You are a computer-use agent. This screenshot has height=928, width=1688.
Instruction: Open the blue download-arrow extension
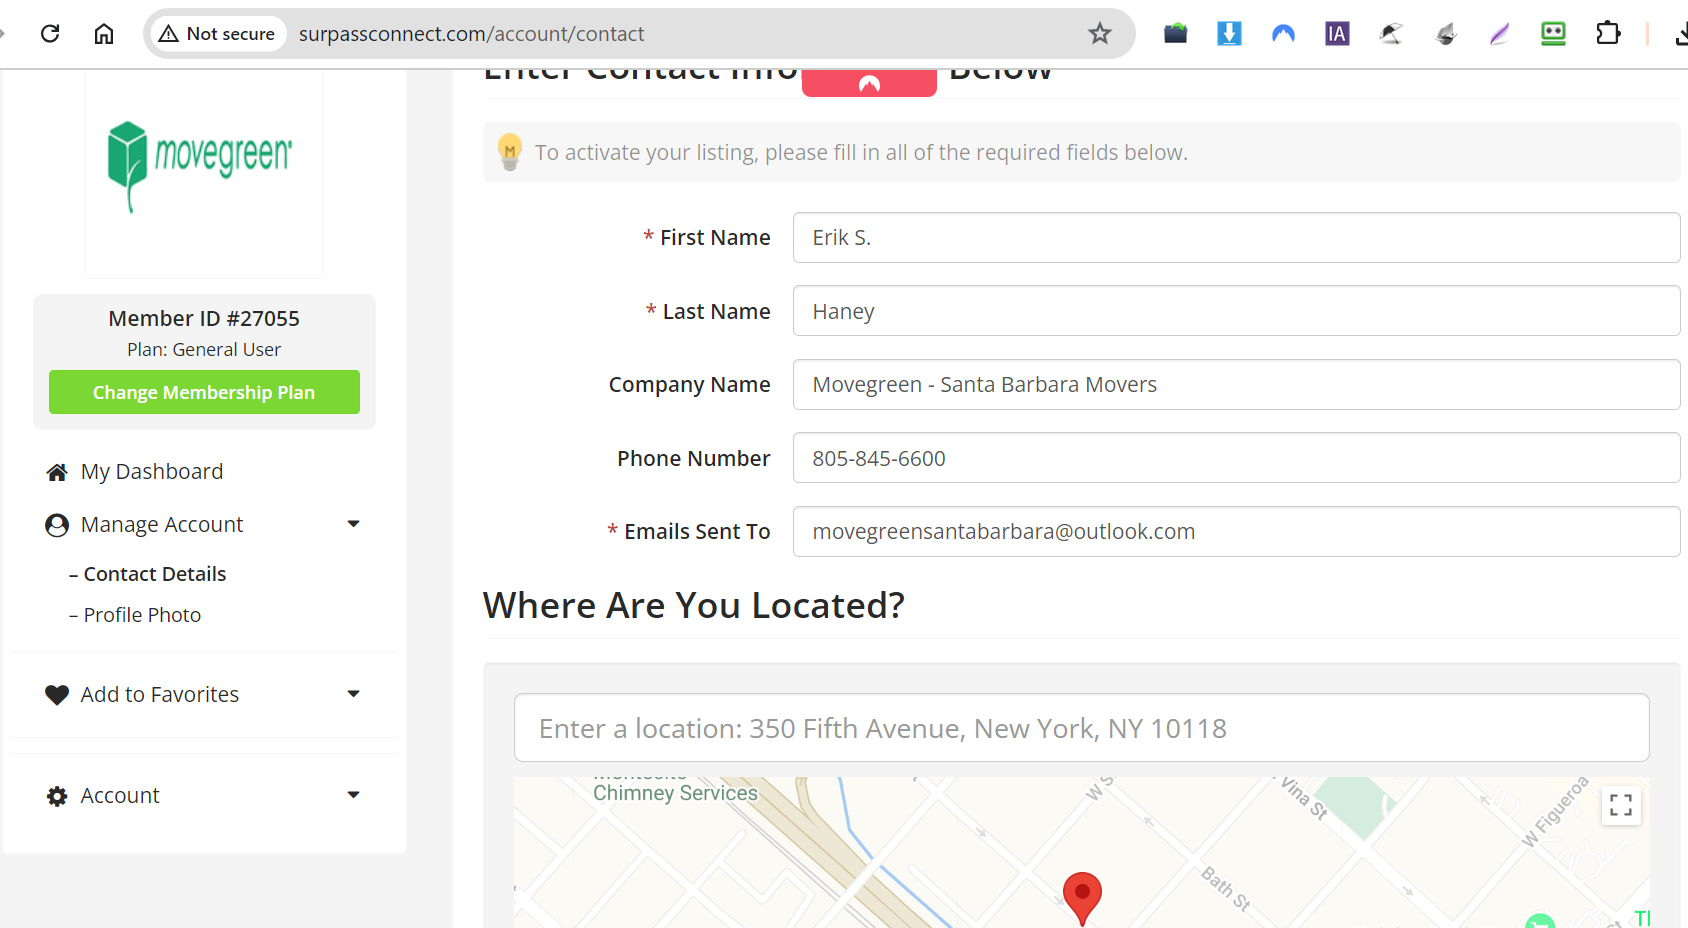point(1229,34)
